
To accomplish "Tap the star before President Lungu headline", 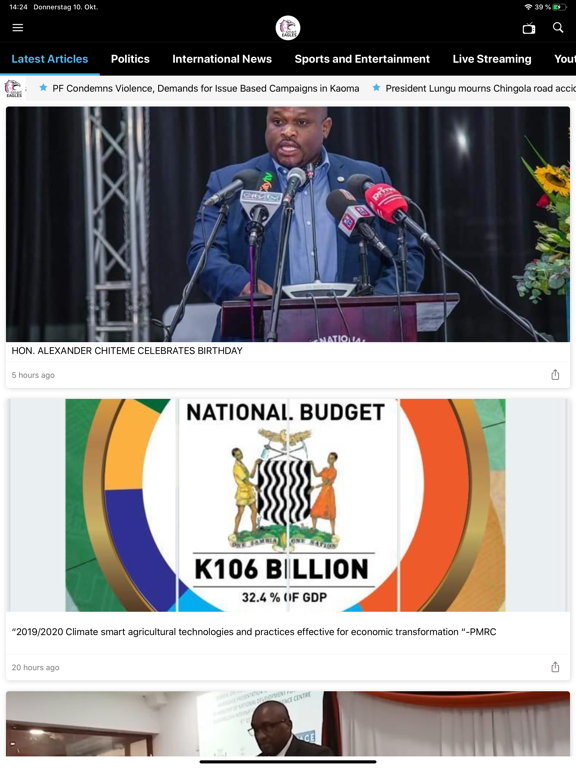I will [376, 88].
